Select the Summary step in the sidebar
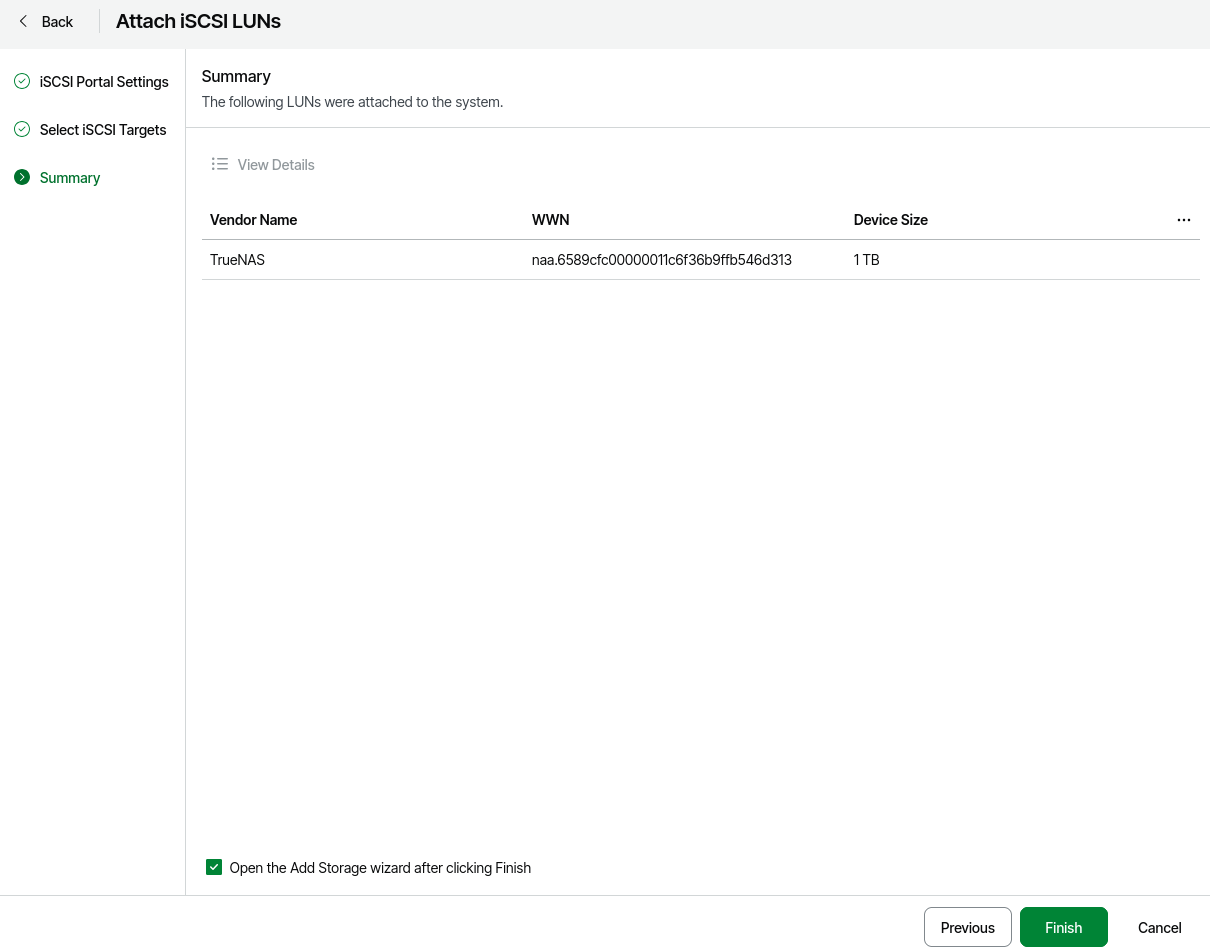 70,178
